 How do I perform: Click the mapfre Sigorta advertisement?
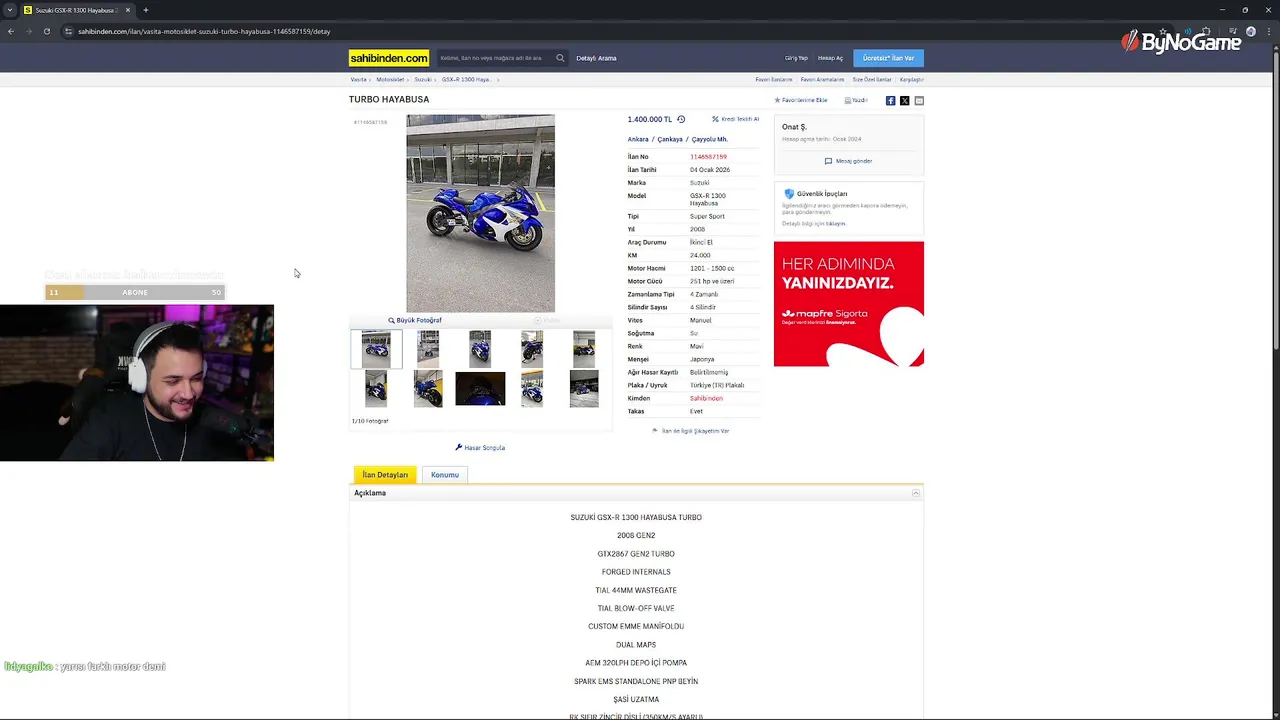(x=849, y=304)
